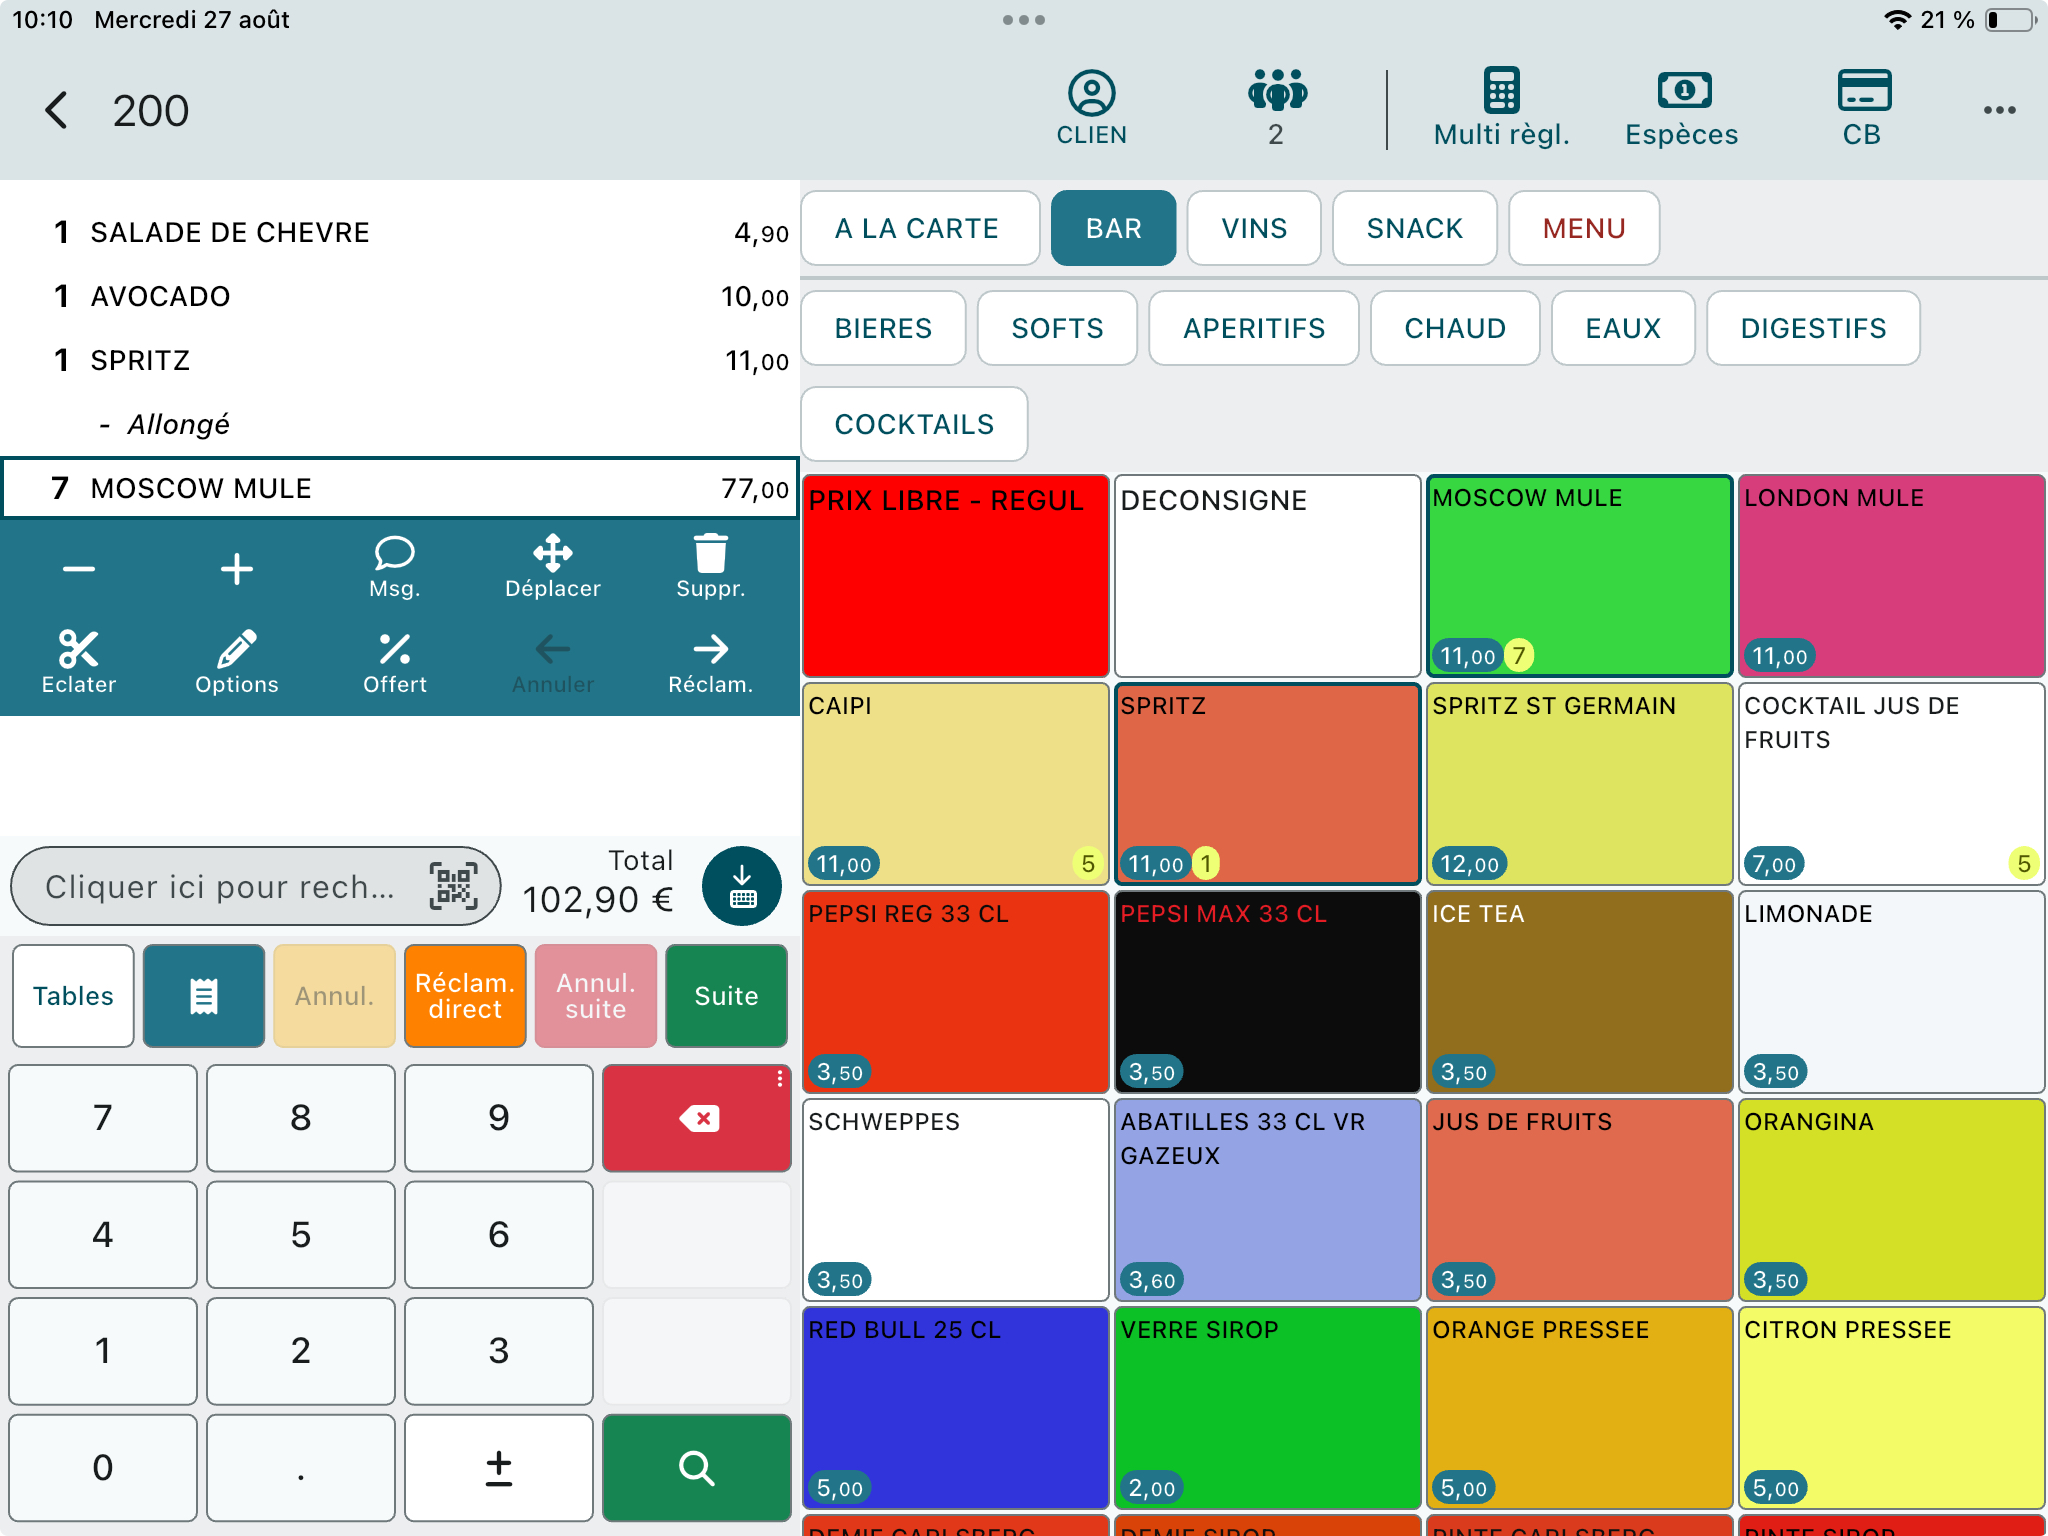Add SPRITZ ST GERMAIN tile
Viewport: 2048px width, 1536px height.
coord(1579,784)
